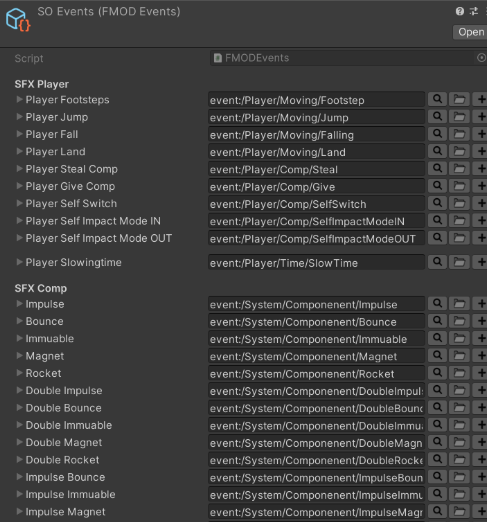Edit the event:/Player/Comp/Steal path field

[x=316, y=169]
